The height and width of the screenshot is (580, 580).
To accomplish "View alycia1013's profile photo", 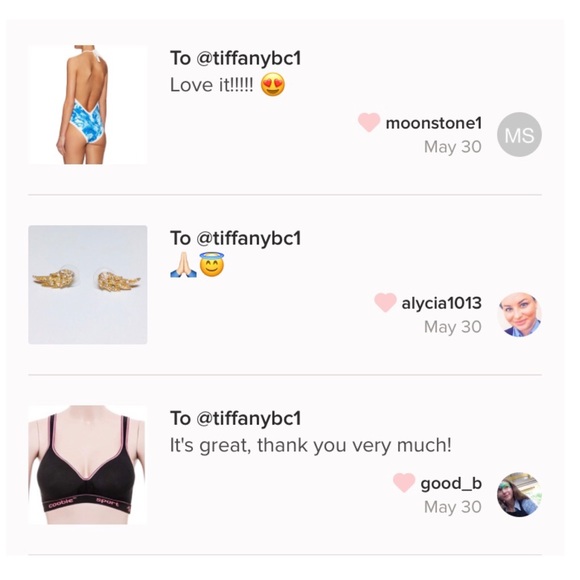I will [x=519, y=315].
